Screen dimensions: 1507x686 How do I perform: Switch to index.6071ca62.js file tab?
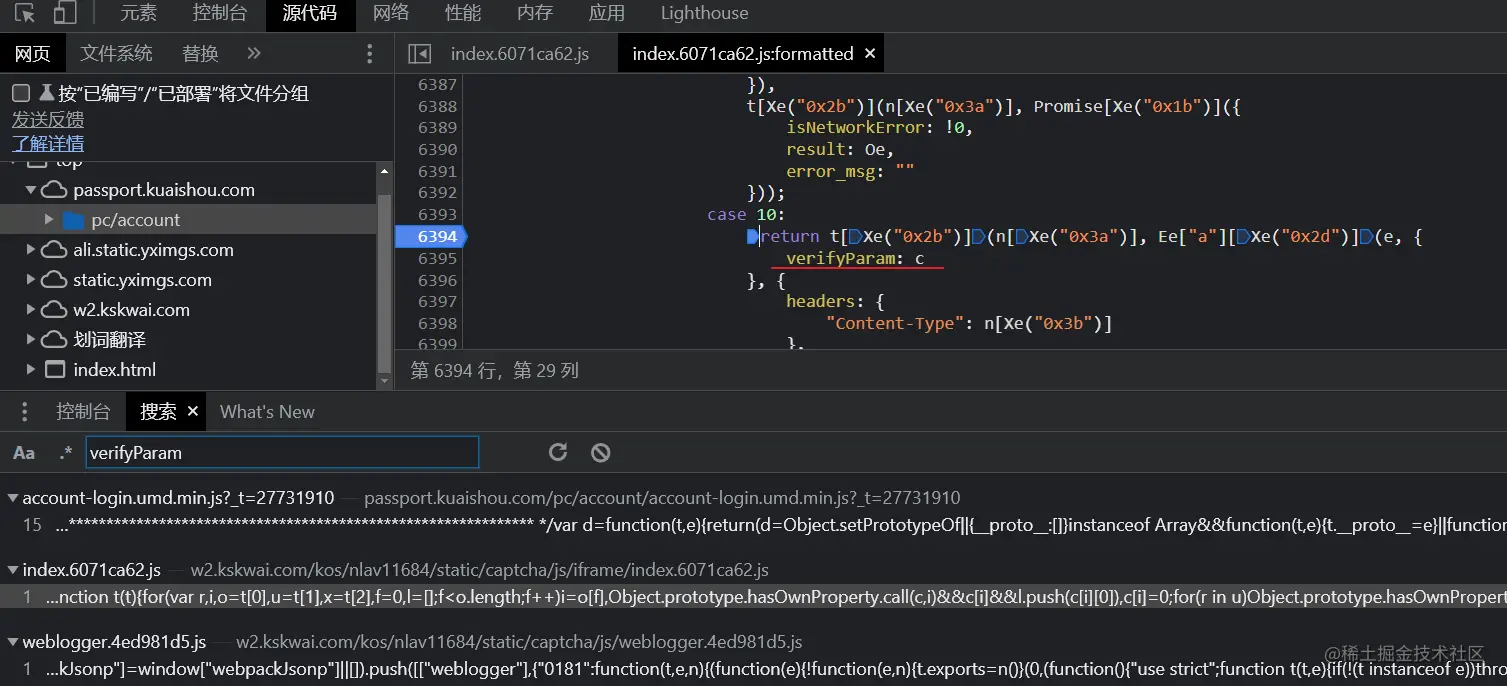tap(520, 54)
